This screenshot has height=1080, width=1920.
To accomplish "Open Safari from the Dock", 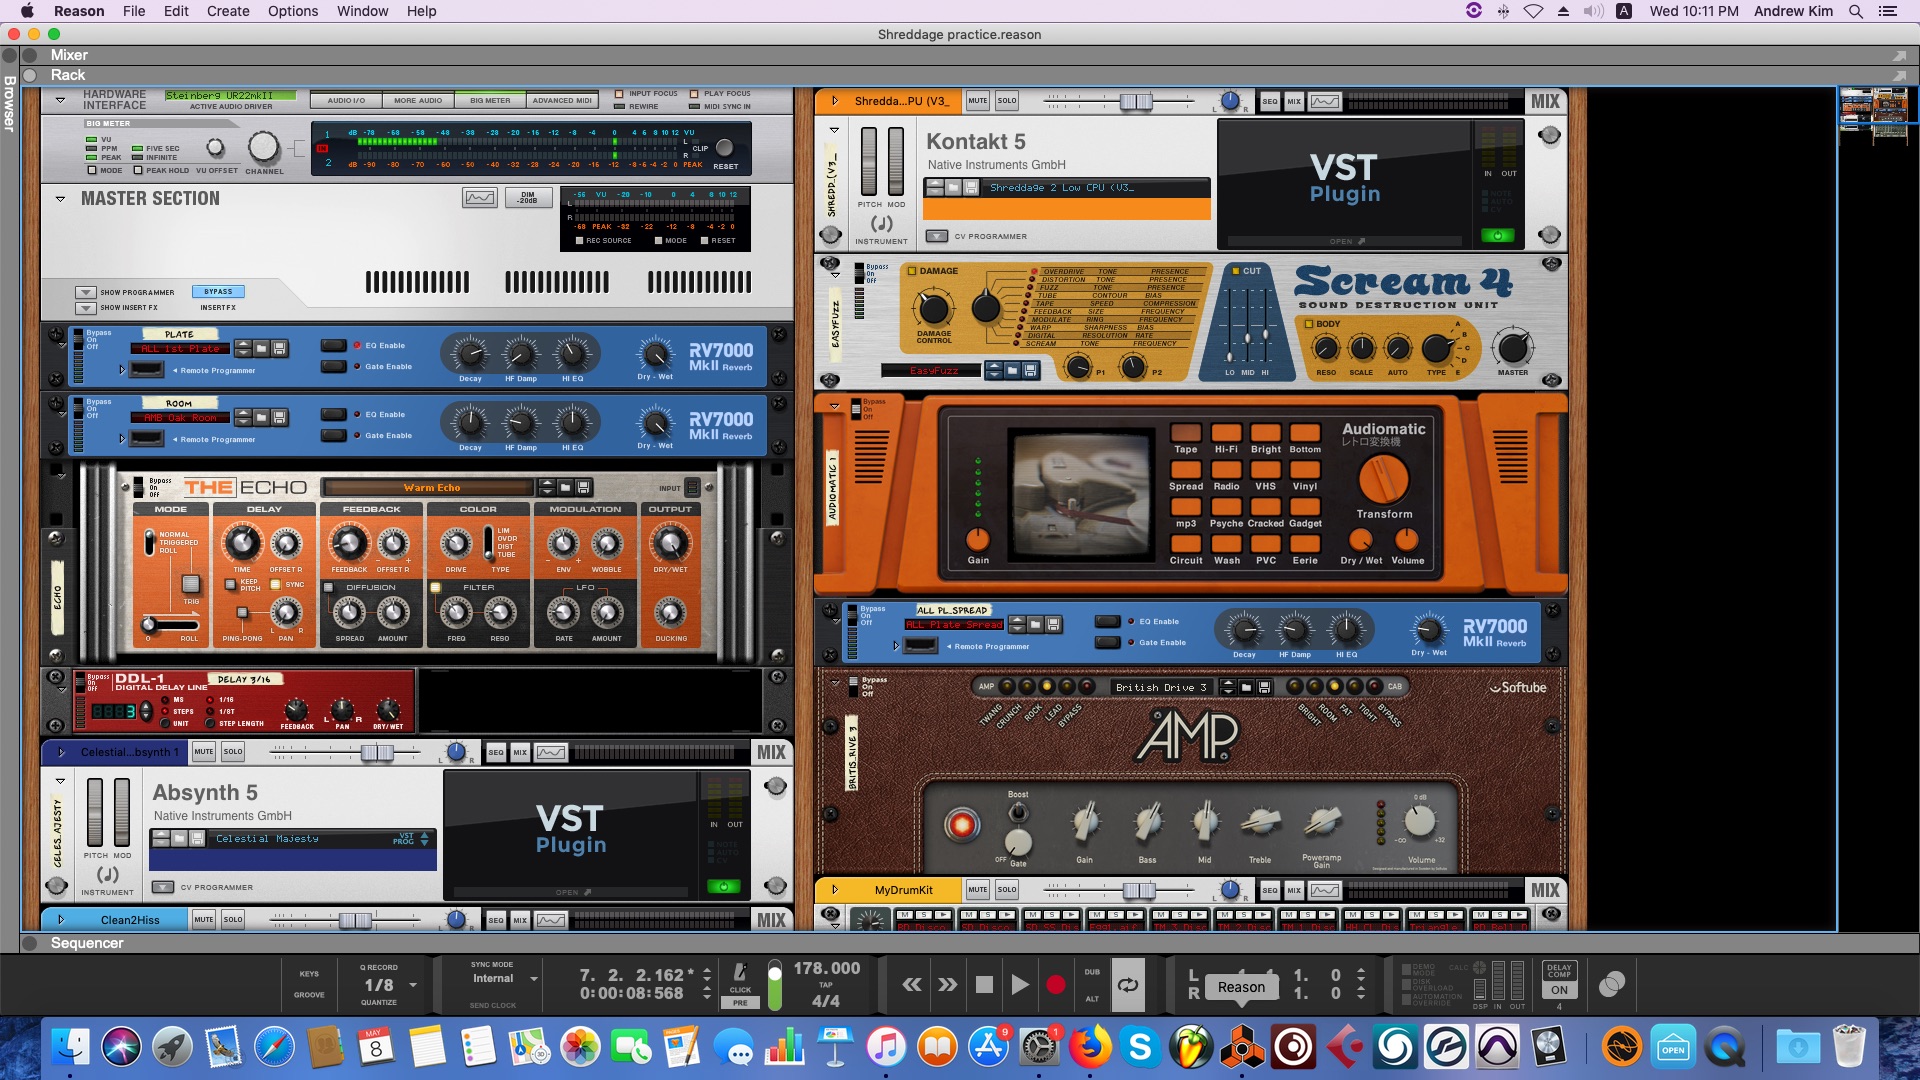I will [274, 1047].
